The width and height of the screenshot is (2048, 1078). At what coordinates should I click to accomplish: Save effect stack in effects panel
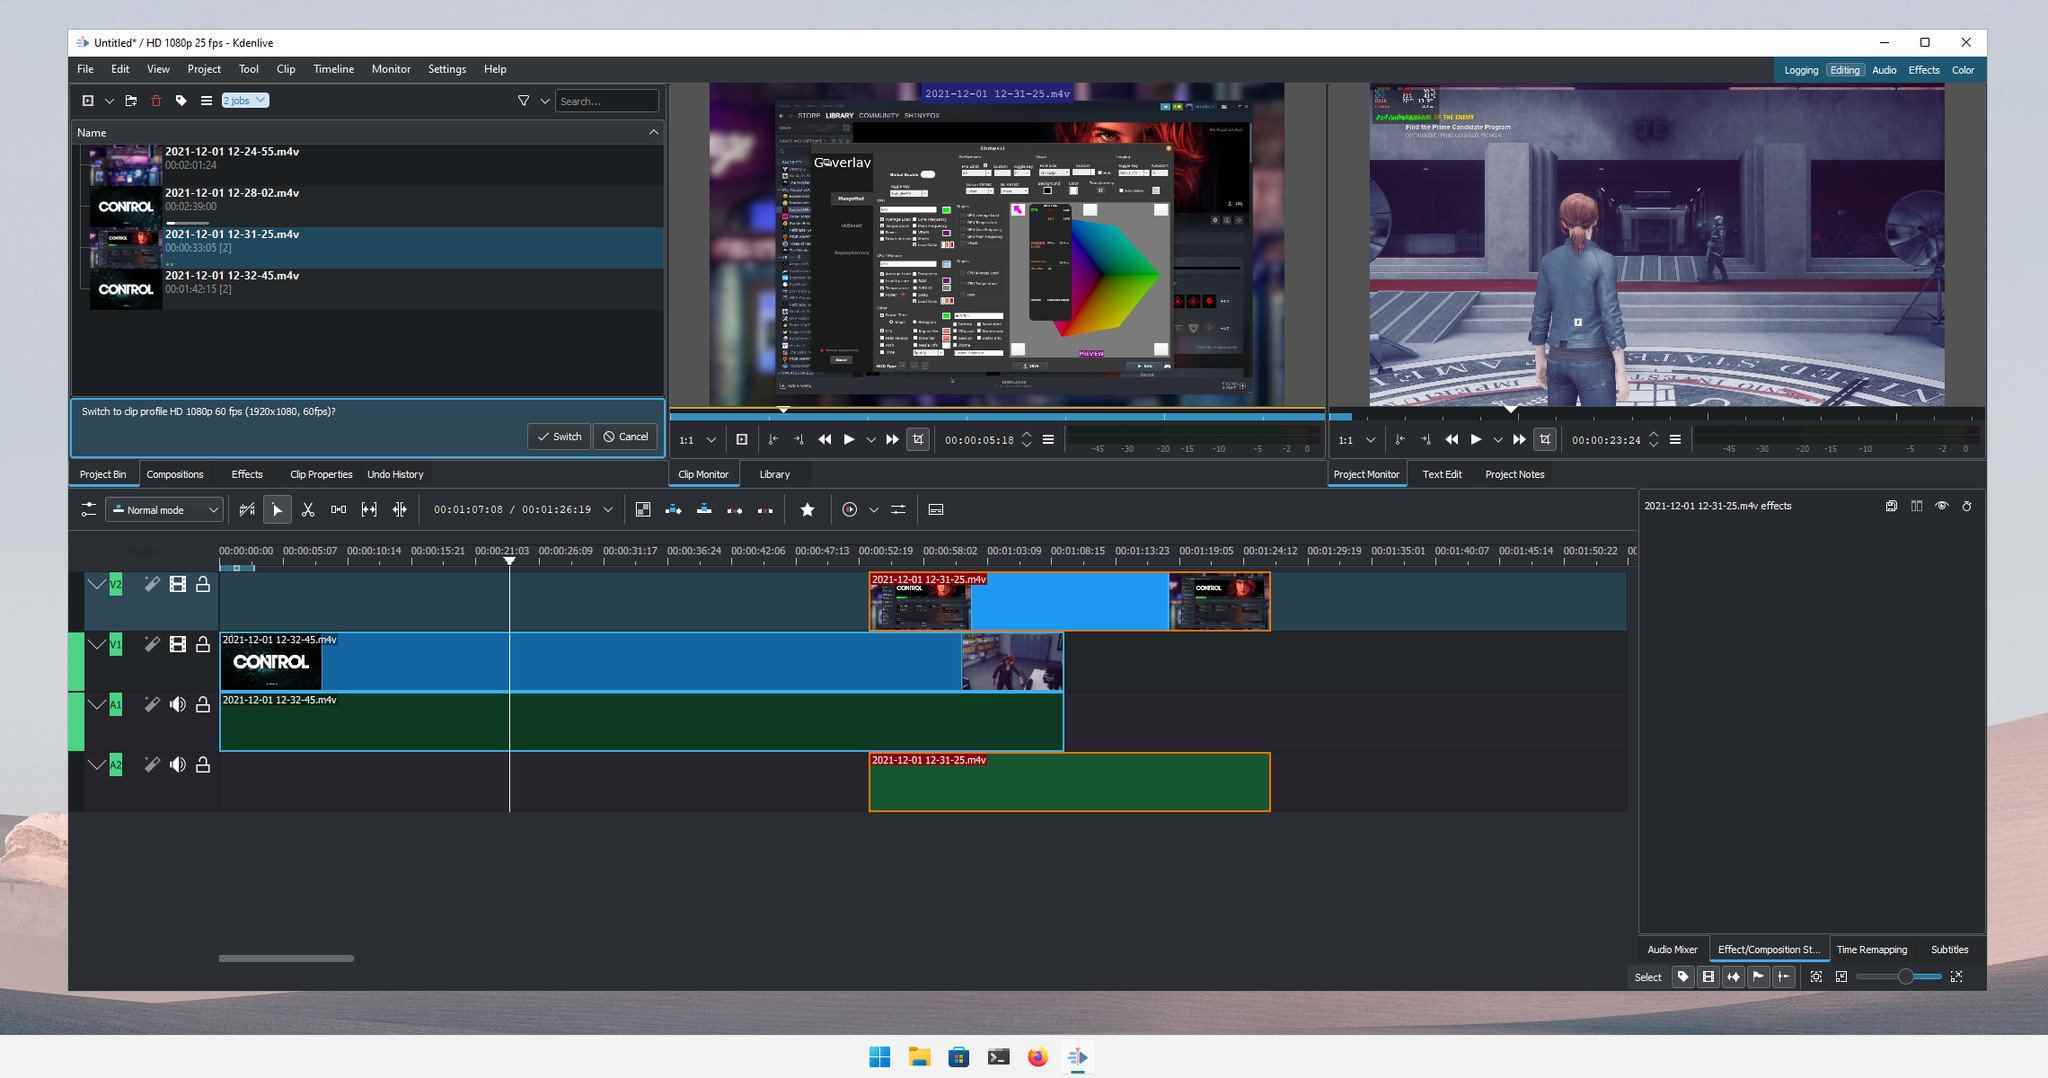[x=1891, y=506]
